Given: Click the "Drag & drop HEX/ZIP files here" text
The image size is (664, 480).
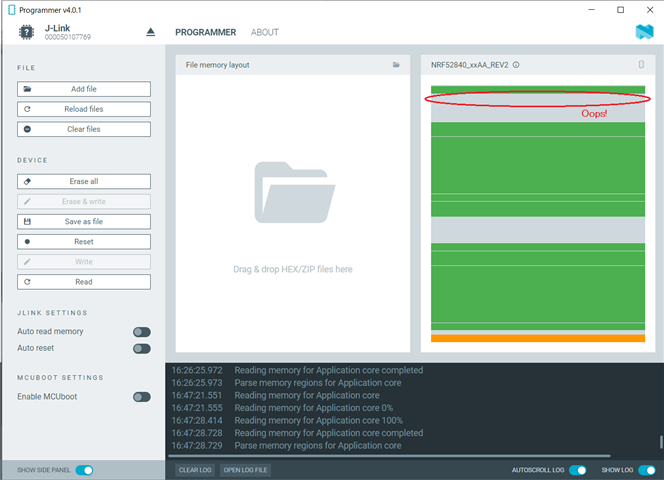Looking at the screenshot, I should pyautogui.click(x=293, y=269).
